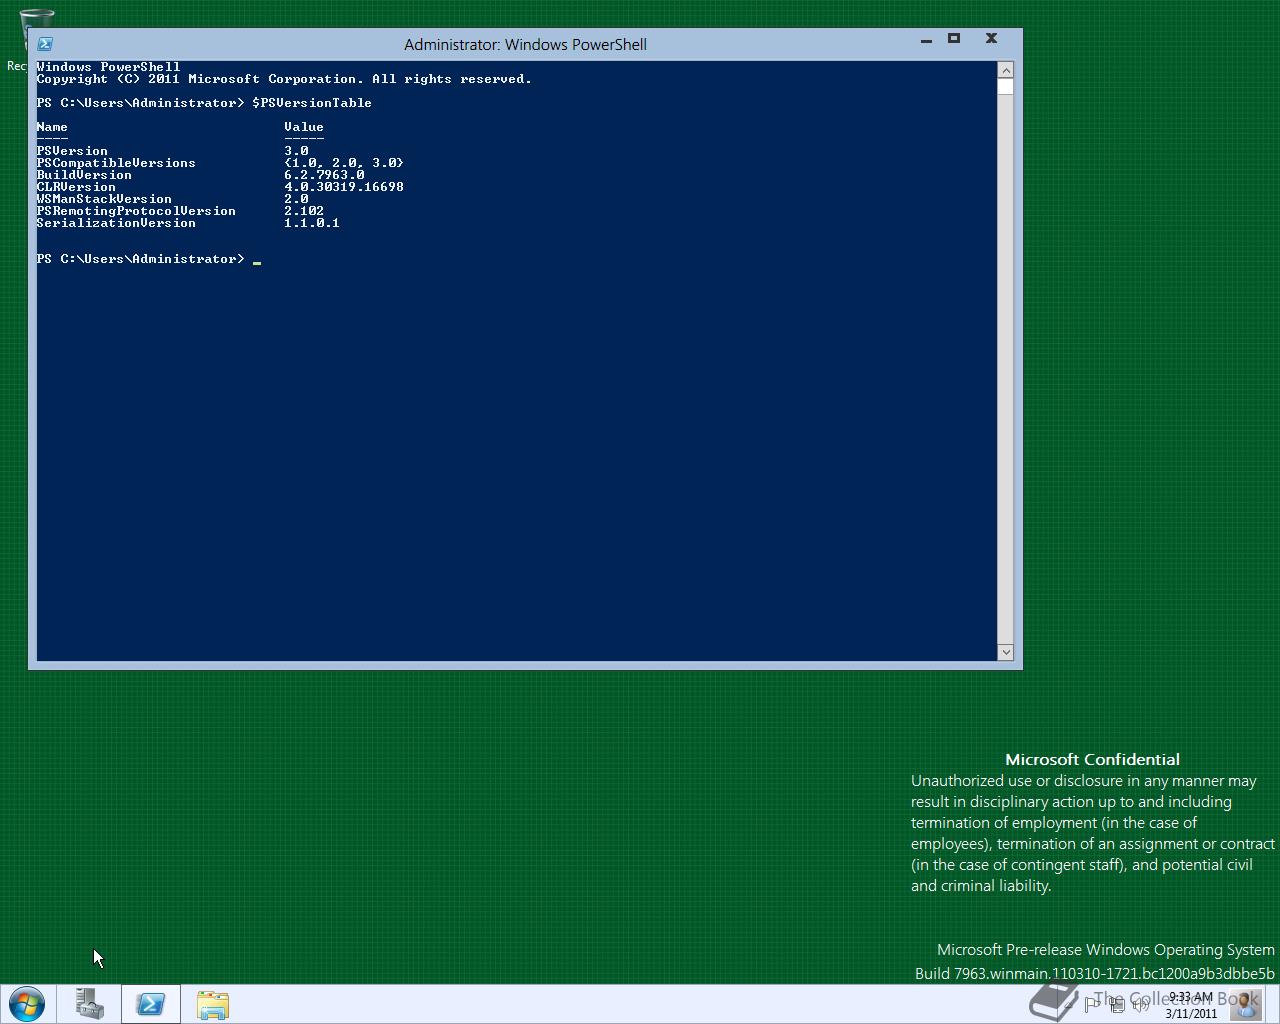1280x1024 pixels.
Task: Click the "PSCompatibleVersions" row name
Action: pos(116,163)
